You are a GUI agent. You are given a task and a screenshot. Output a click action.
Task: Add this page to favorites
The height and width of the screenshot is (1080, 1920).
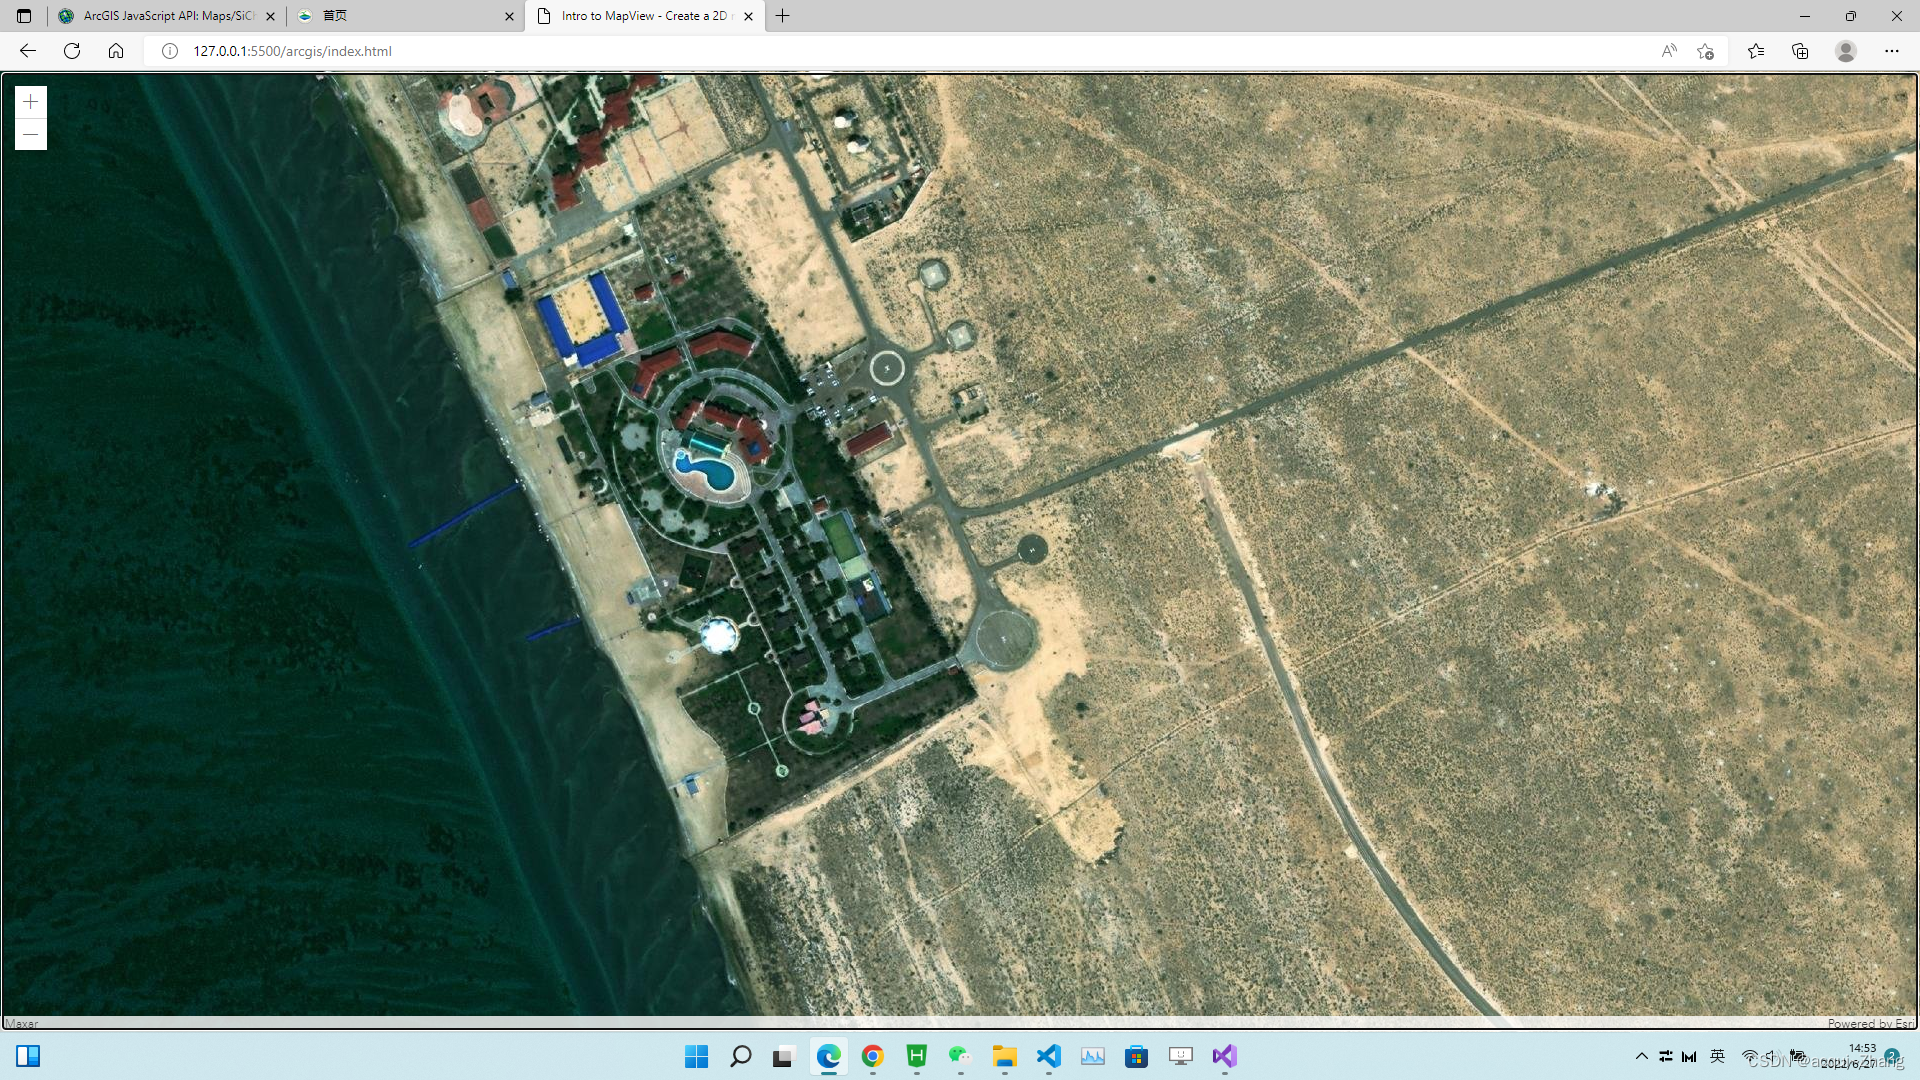click(x=1706, y=51)
